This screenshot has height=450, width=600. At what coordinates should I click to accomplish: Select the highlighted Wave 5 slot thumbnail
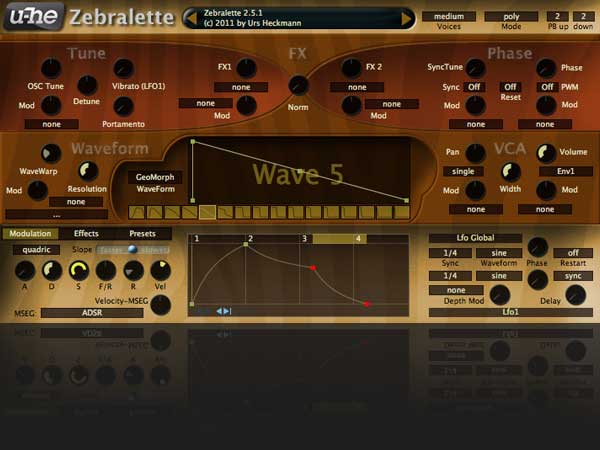click(x=207, y=212)
